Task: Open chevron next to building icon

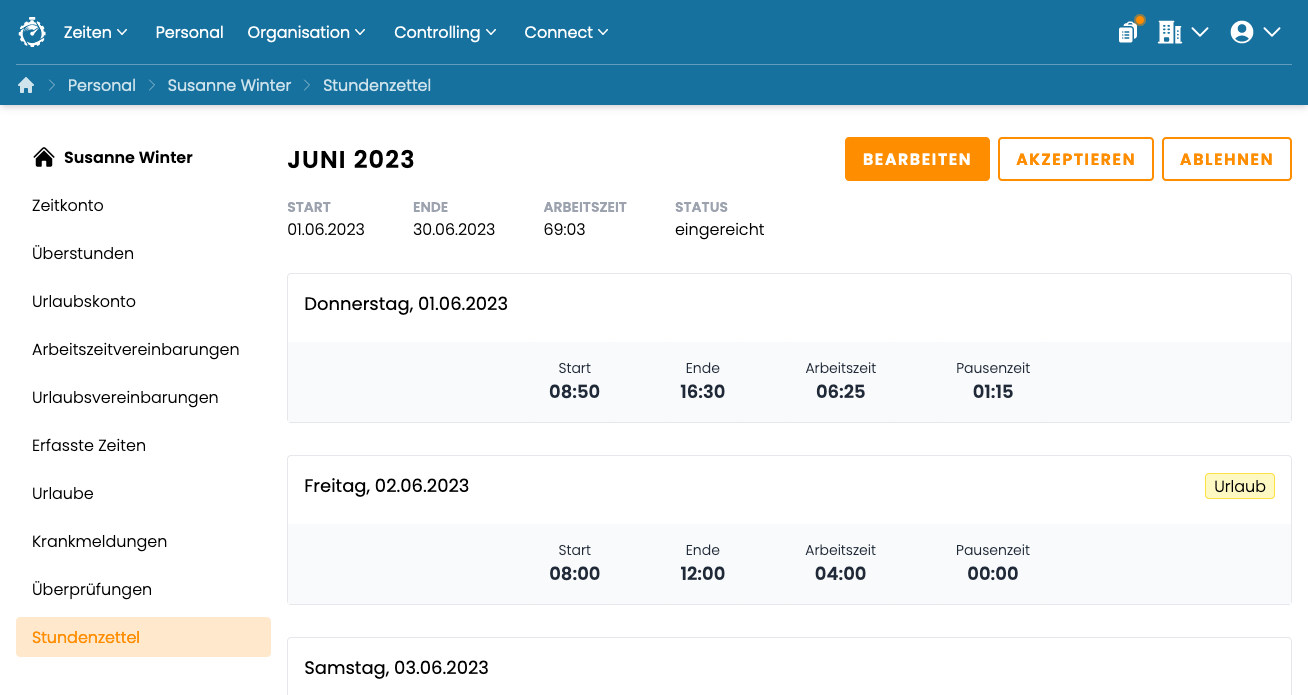Action: point(1200,32)
